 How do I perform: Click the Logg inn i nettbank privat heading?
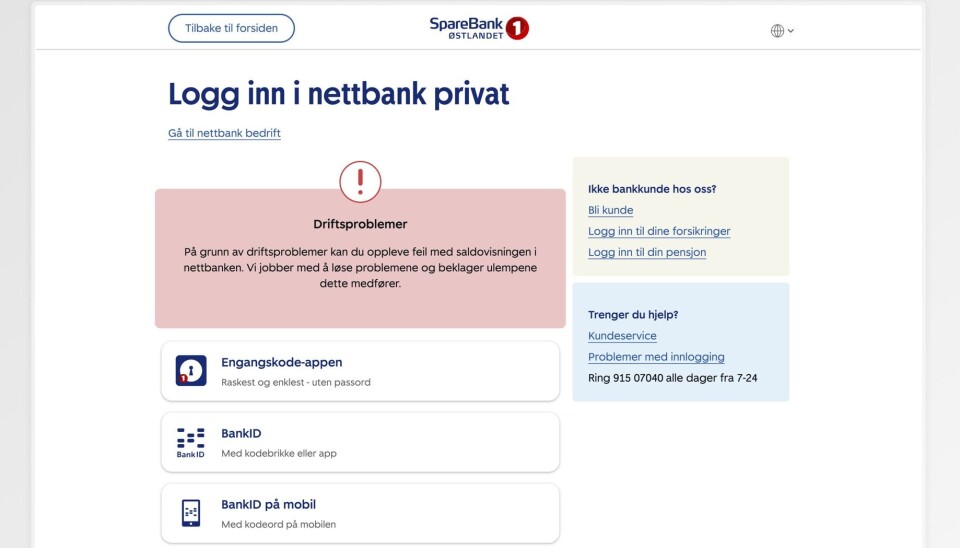[338, 94]
